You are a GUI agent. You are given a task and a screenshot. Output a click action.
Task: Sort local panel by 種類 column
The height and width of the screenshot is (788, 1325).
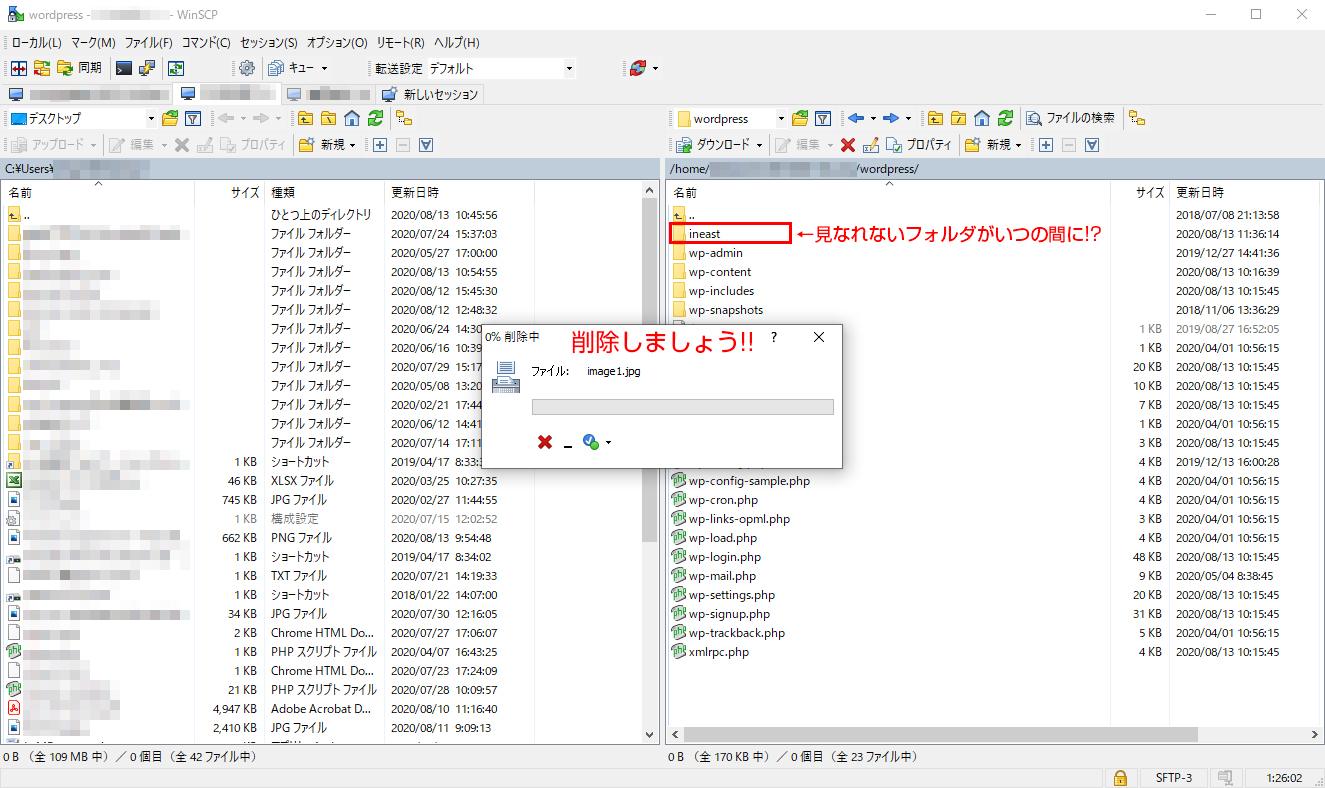pos(324,192)
